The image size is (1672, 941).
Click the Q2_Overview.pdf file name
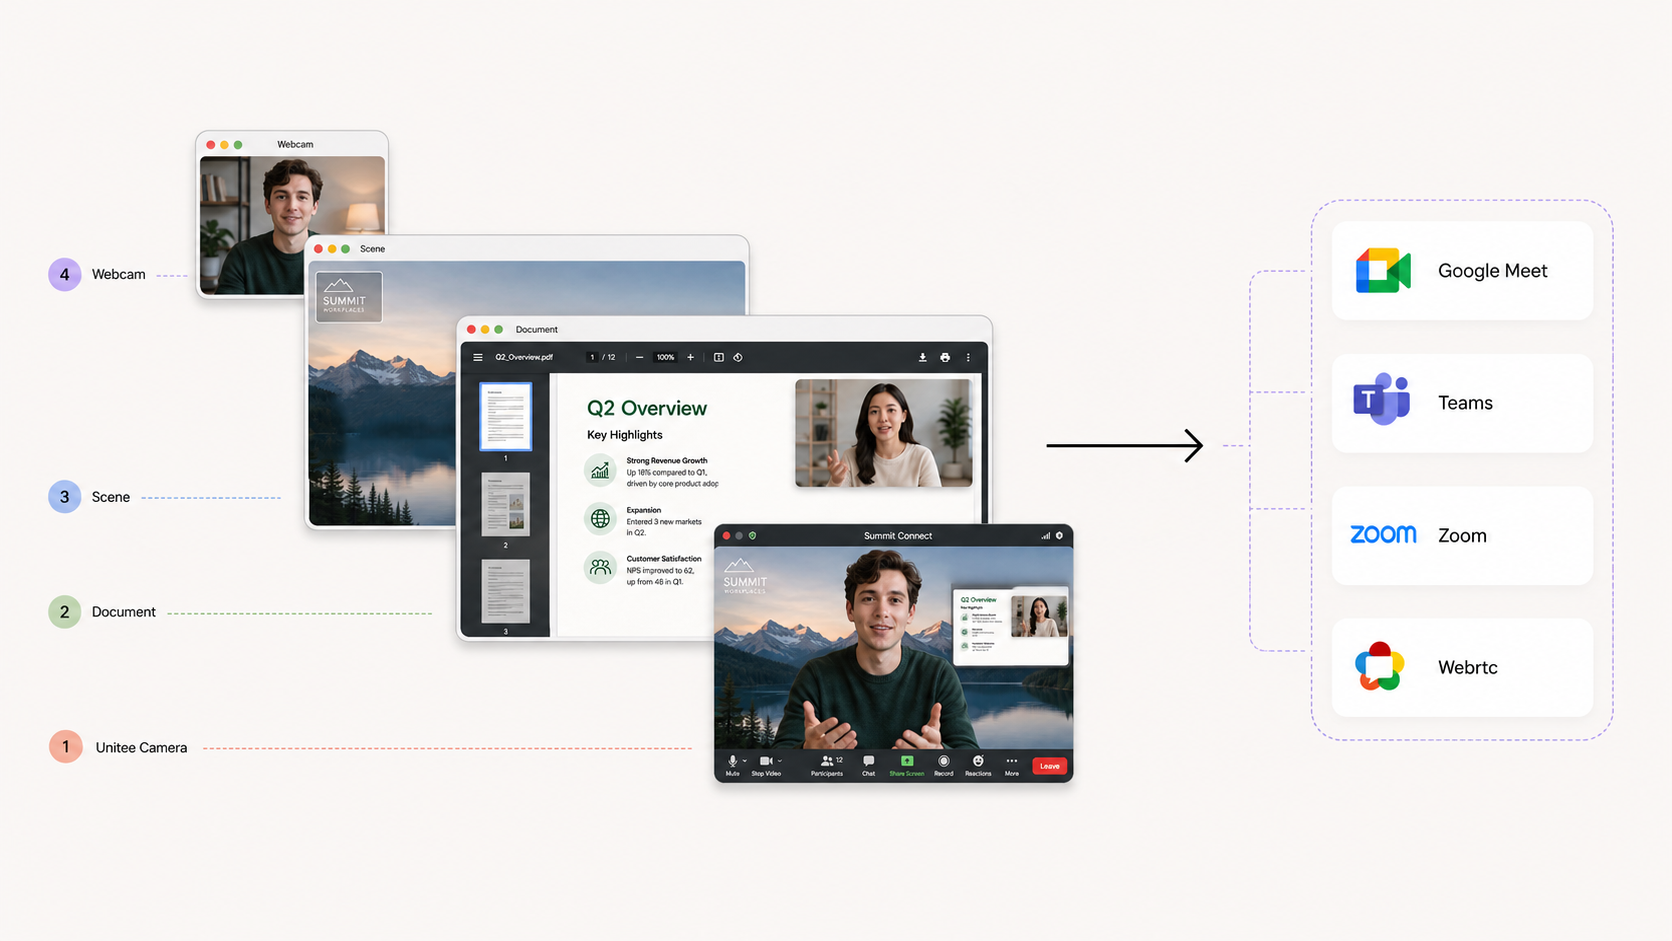click(524, 357)
